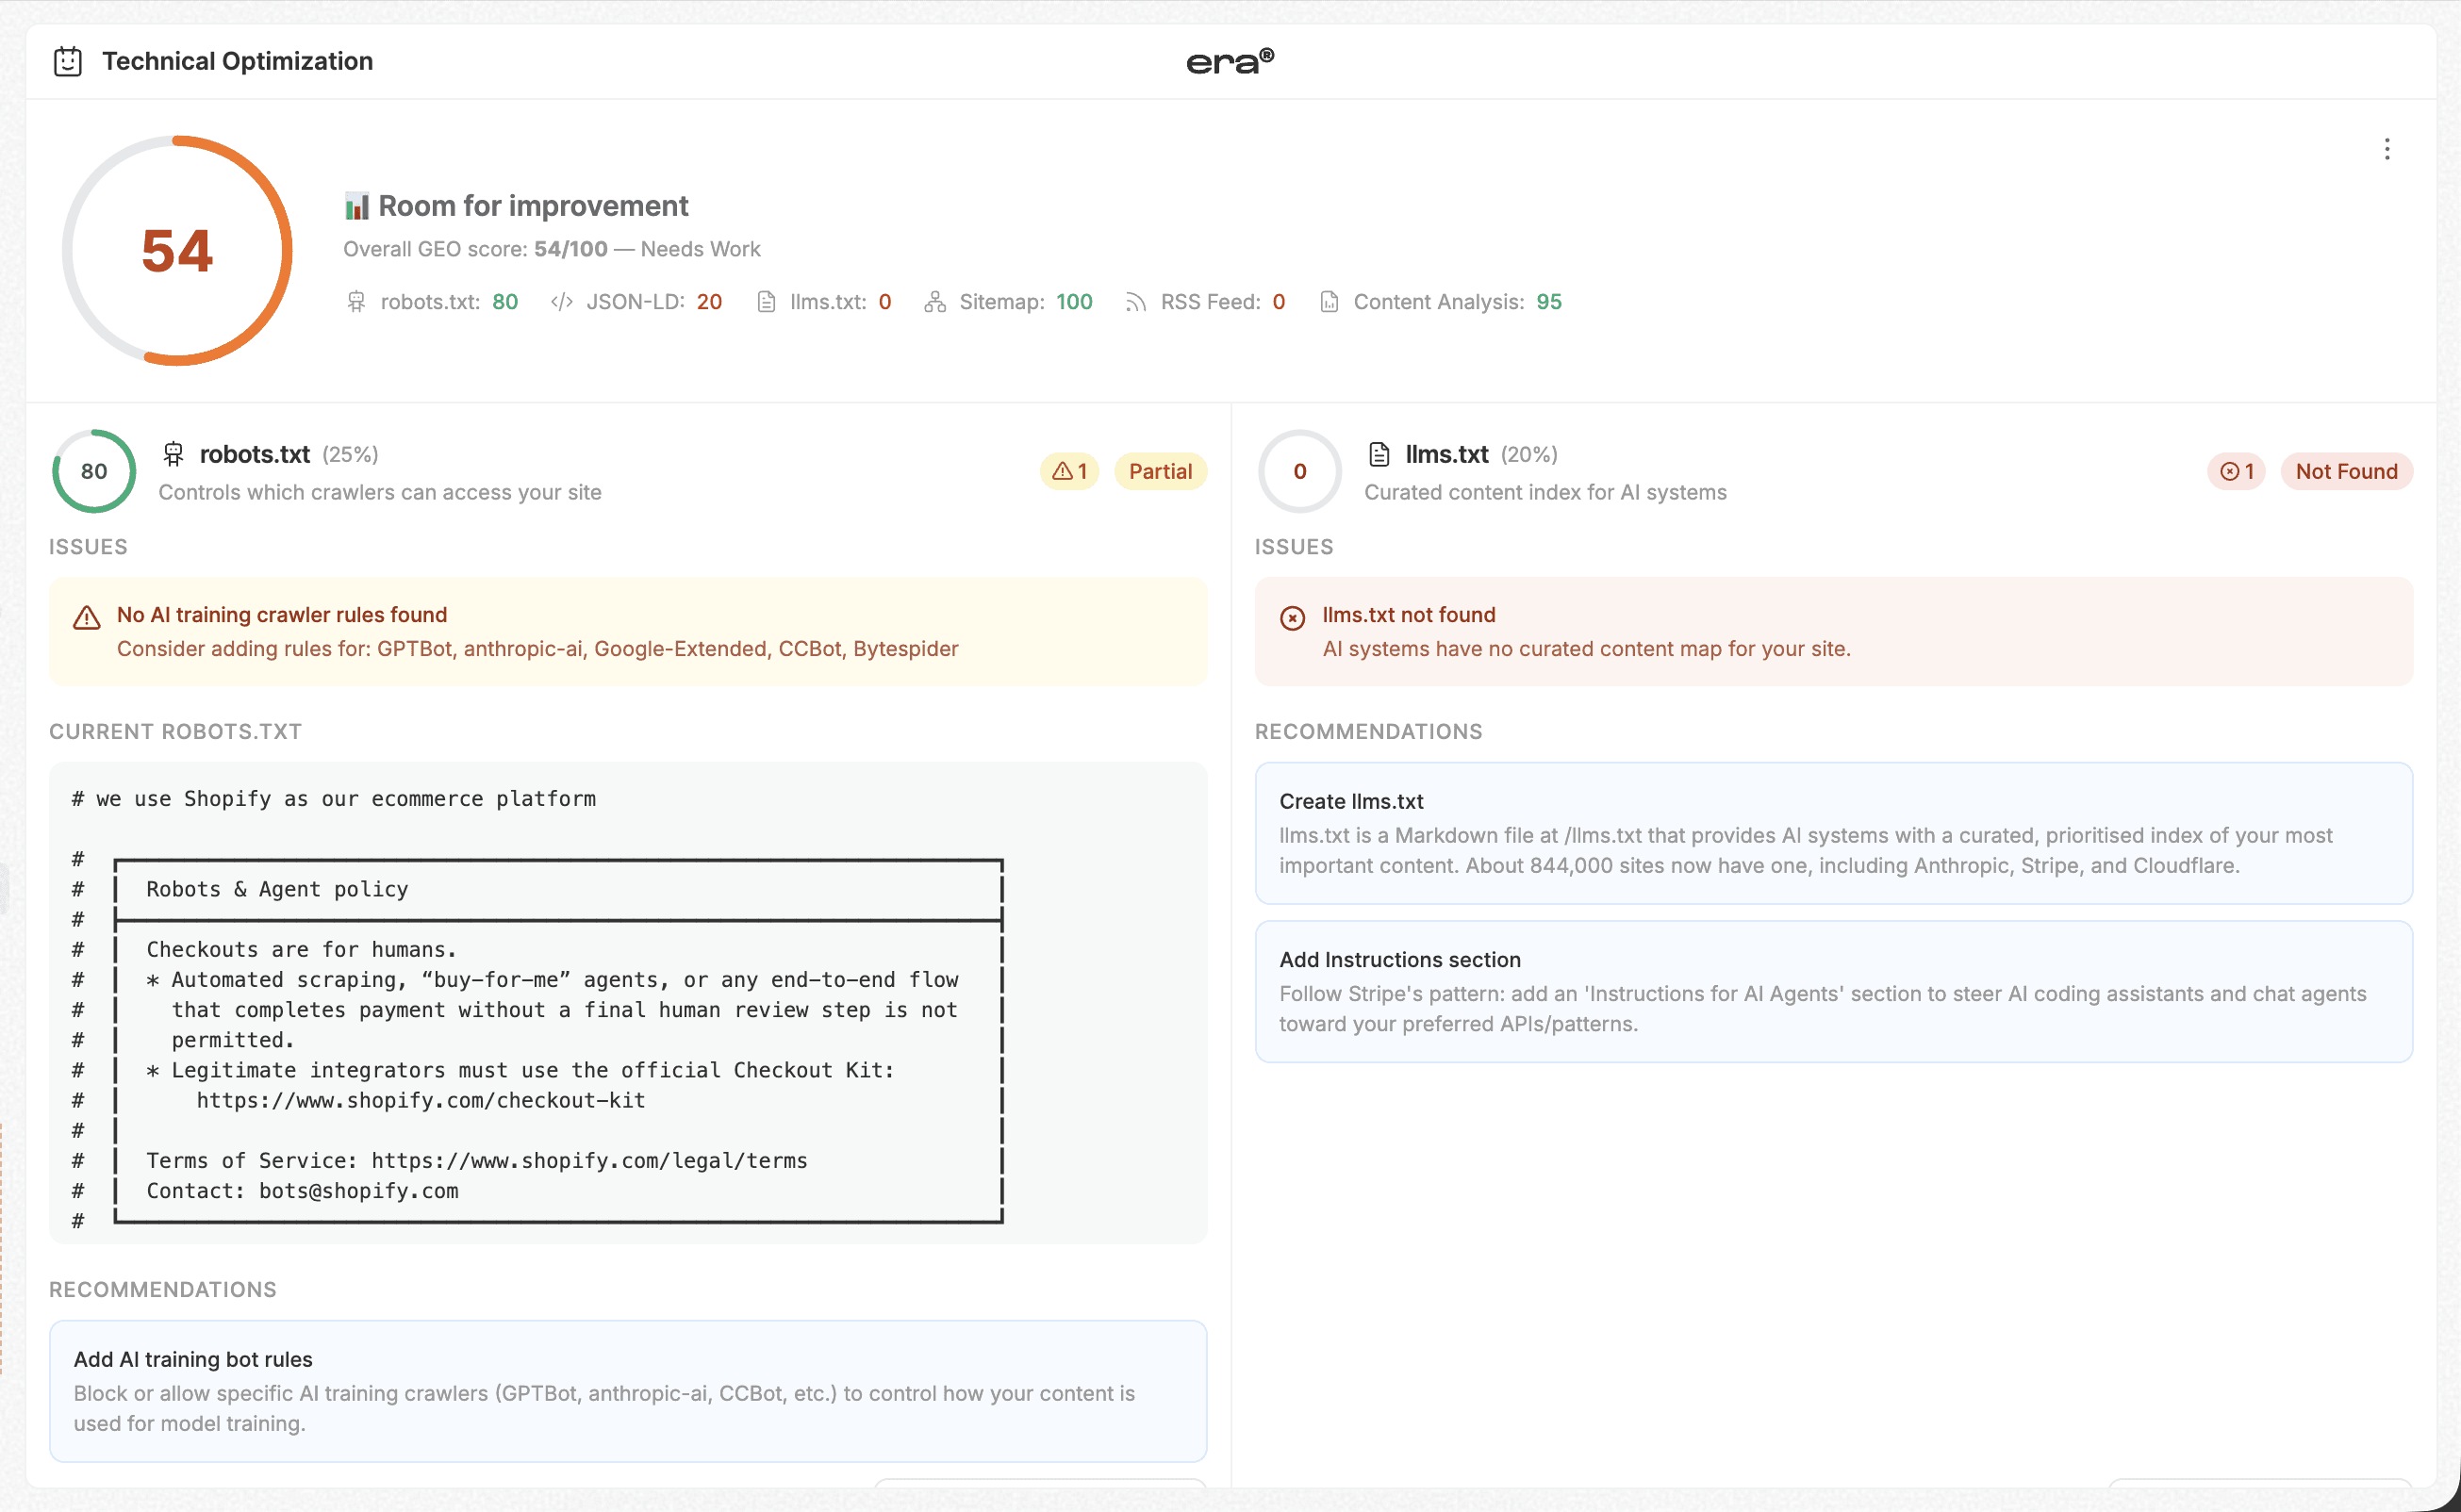Open the Add AI training bot rules card
Viewport: 2461px width, 1512px height.
point(627,1389)
